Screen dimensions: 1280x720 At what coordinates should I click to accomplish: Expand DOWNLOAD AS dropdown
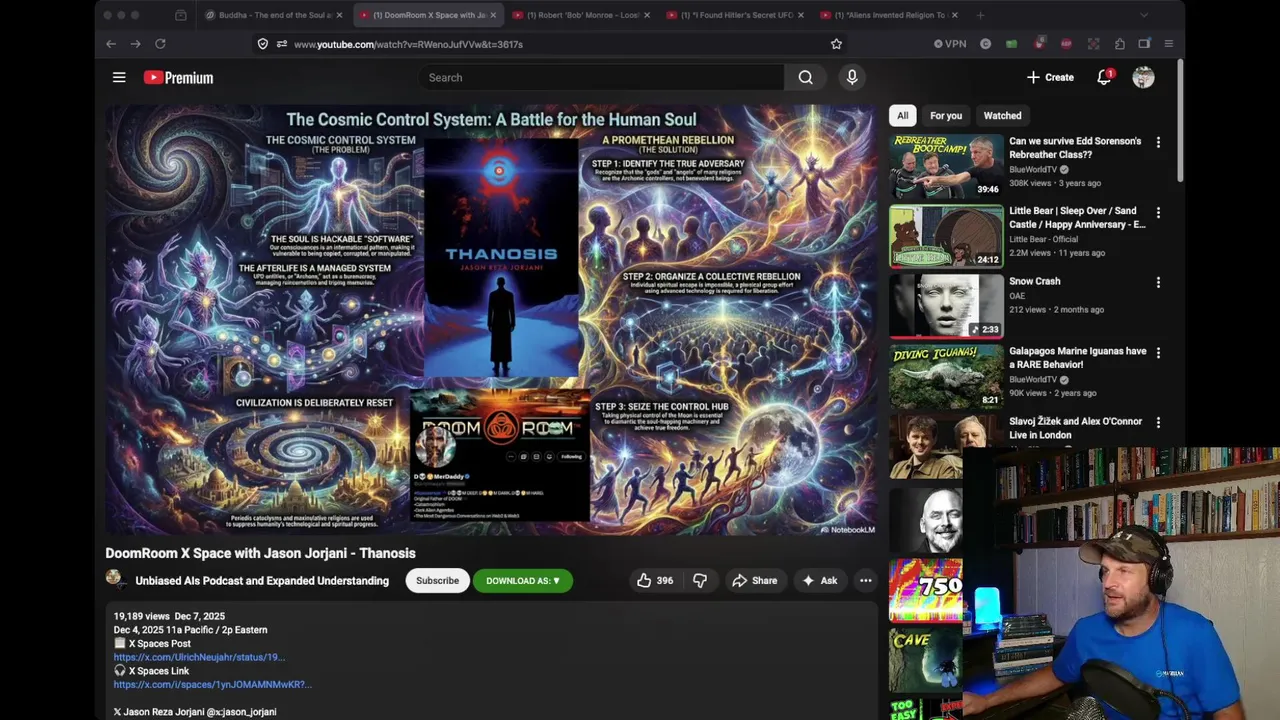523,580
